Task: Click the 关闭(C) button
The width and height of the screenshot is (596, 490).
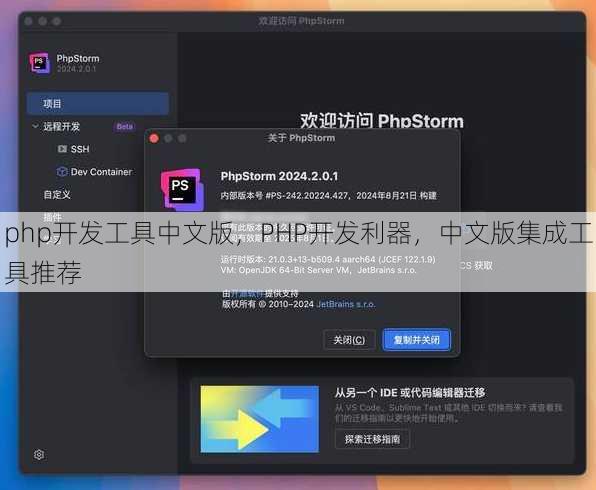Action: click(349, 340)
